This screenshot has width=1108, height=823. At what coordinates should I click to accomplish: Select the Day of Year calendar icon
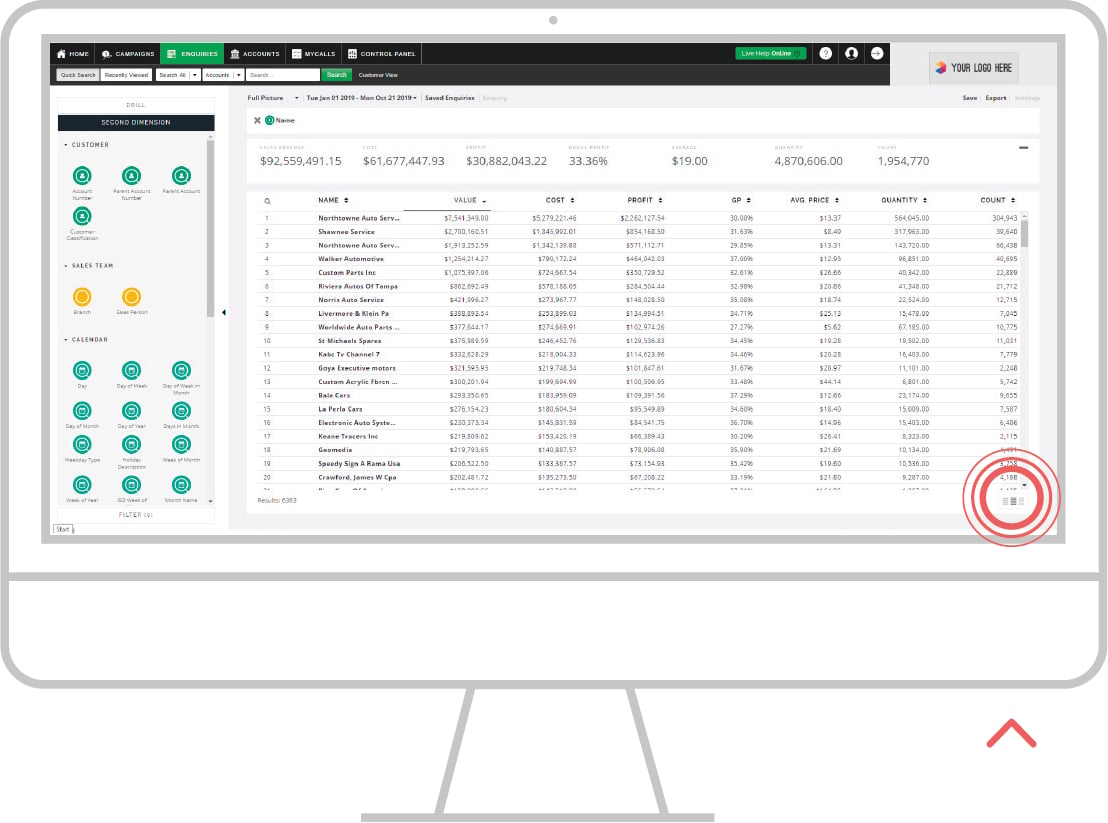pyautogui.click(x=131, y=410)
